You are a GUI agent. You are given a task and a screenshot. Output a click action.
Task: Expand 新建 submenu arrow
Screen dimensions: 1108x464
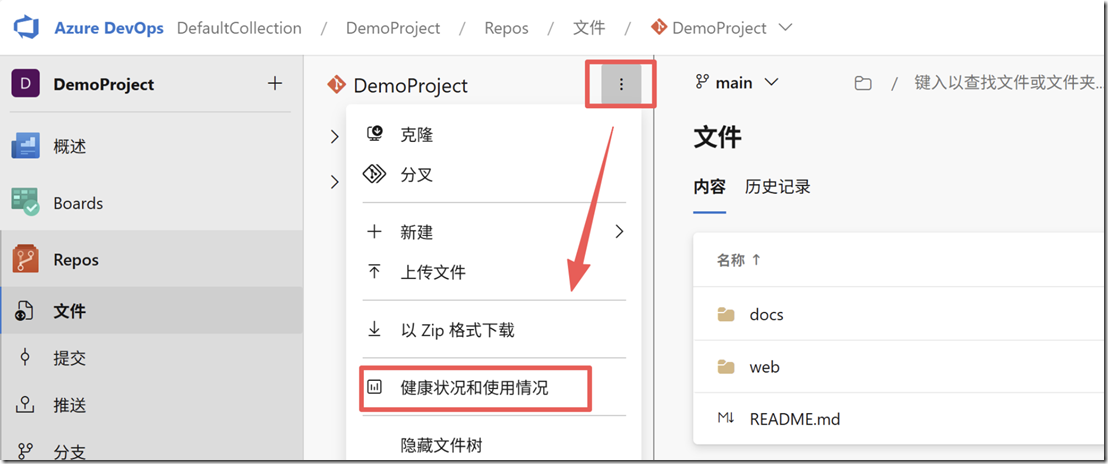pyautogui.click(x=620, y=231)
